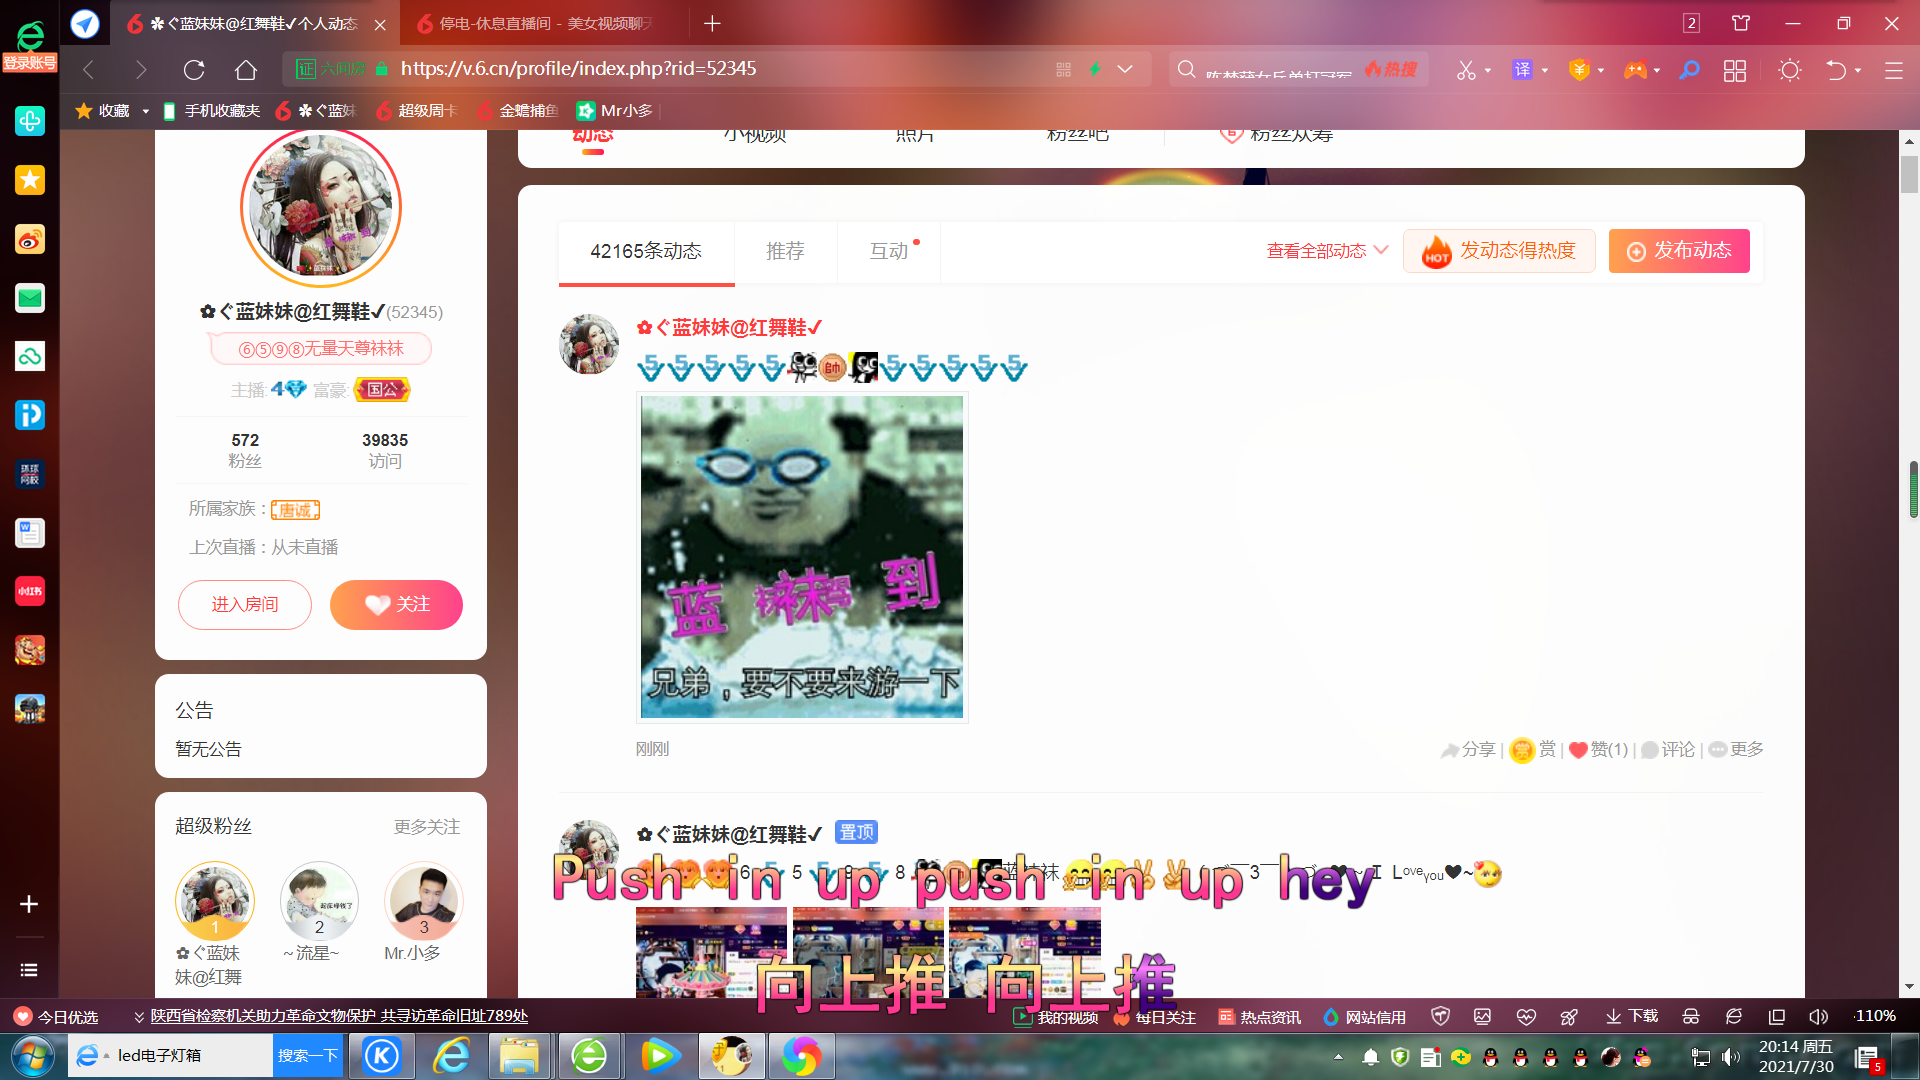Viewport: 1920px width, 1080px height.
Task: Select the 42165条动态 tab
Action: click(646, 252)
